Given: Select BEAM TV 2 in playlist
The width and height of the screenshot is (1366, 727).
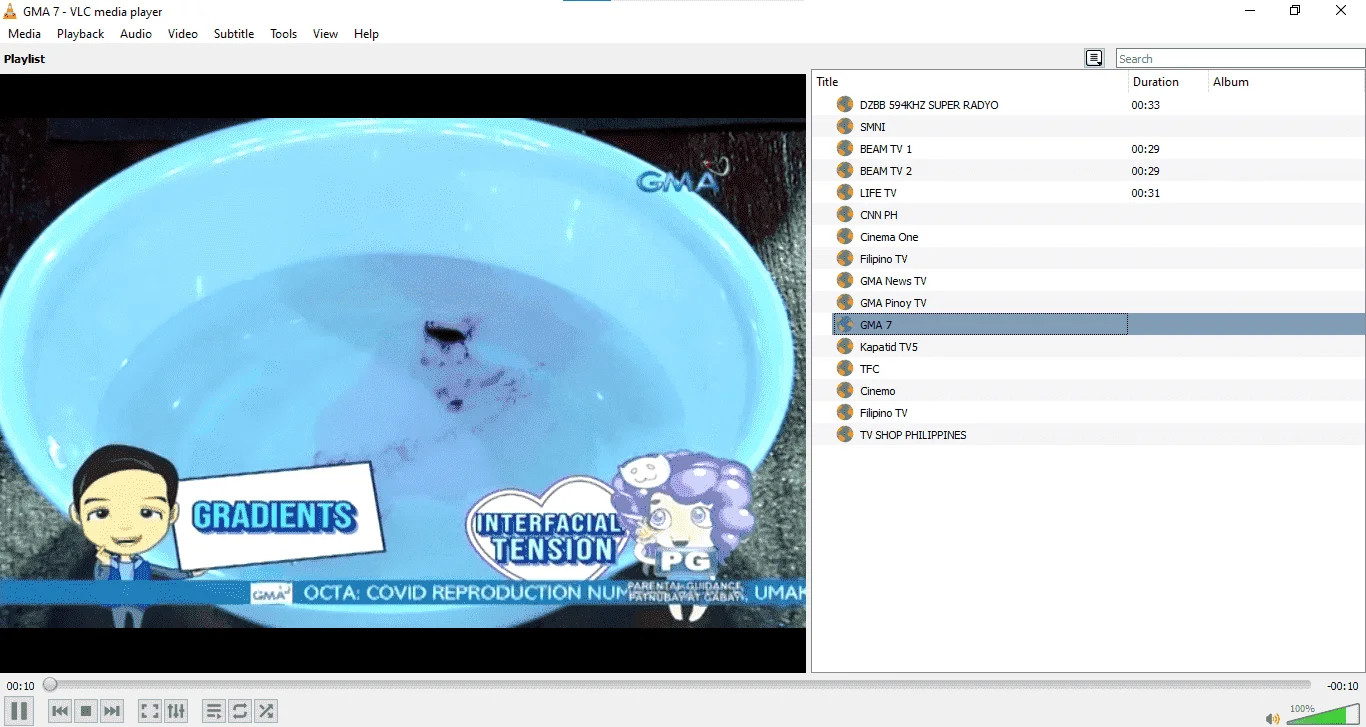Looking at the screenshot, I should [886, 171].
